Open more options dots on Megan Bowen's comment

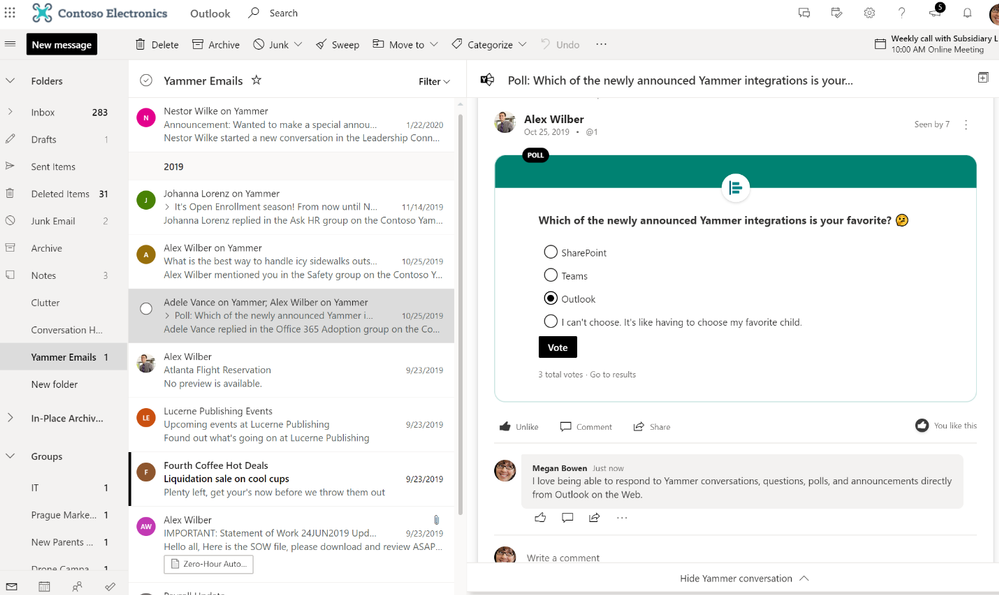tap(622, 517)
